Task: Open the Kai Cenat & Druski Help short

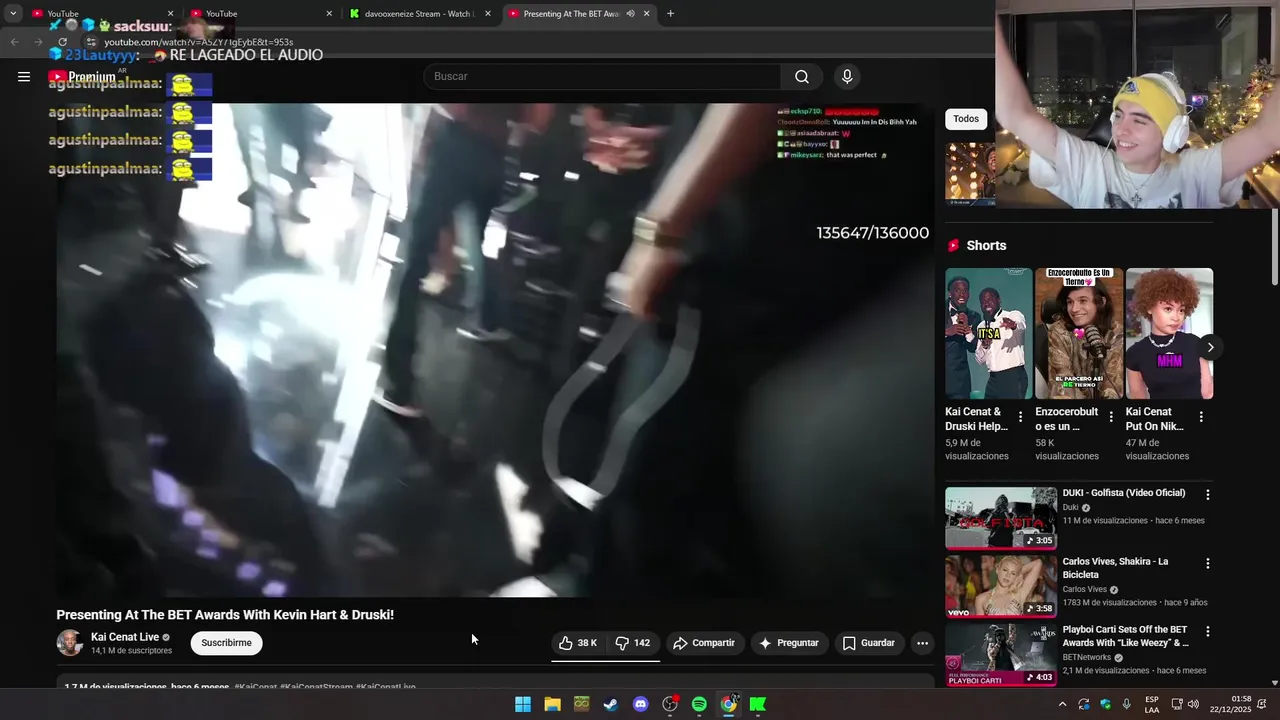Action: click(x=989, y=333)
